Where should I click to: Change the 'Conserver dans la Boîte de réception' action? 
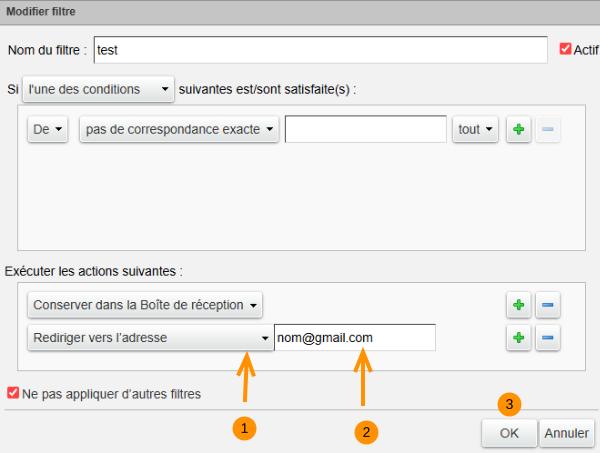146,304
